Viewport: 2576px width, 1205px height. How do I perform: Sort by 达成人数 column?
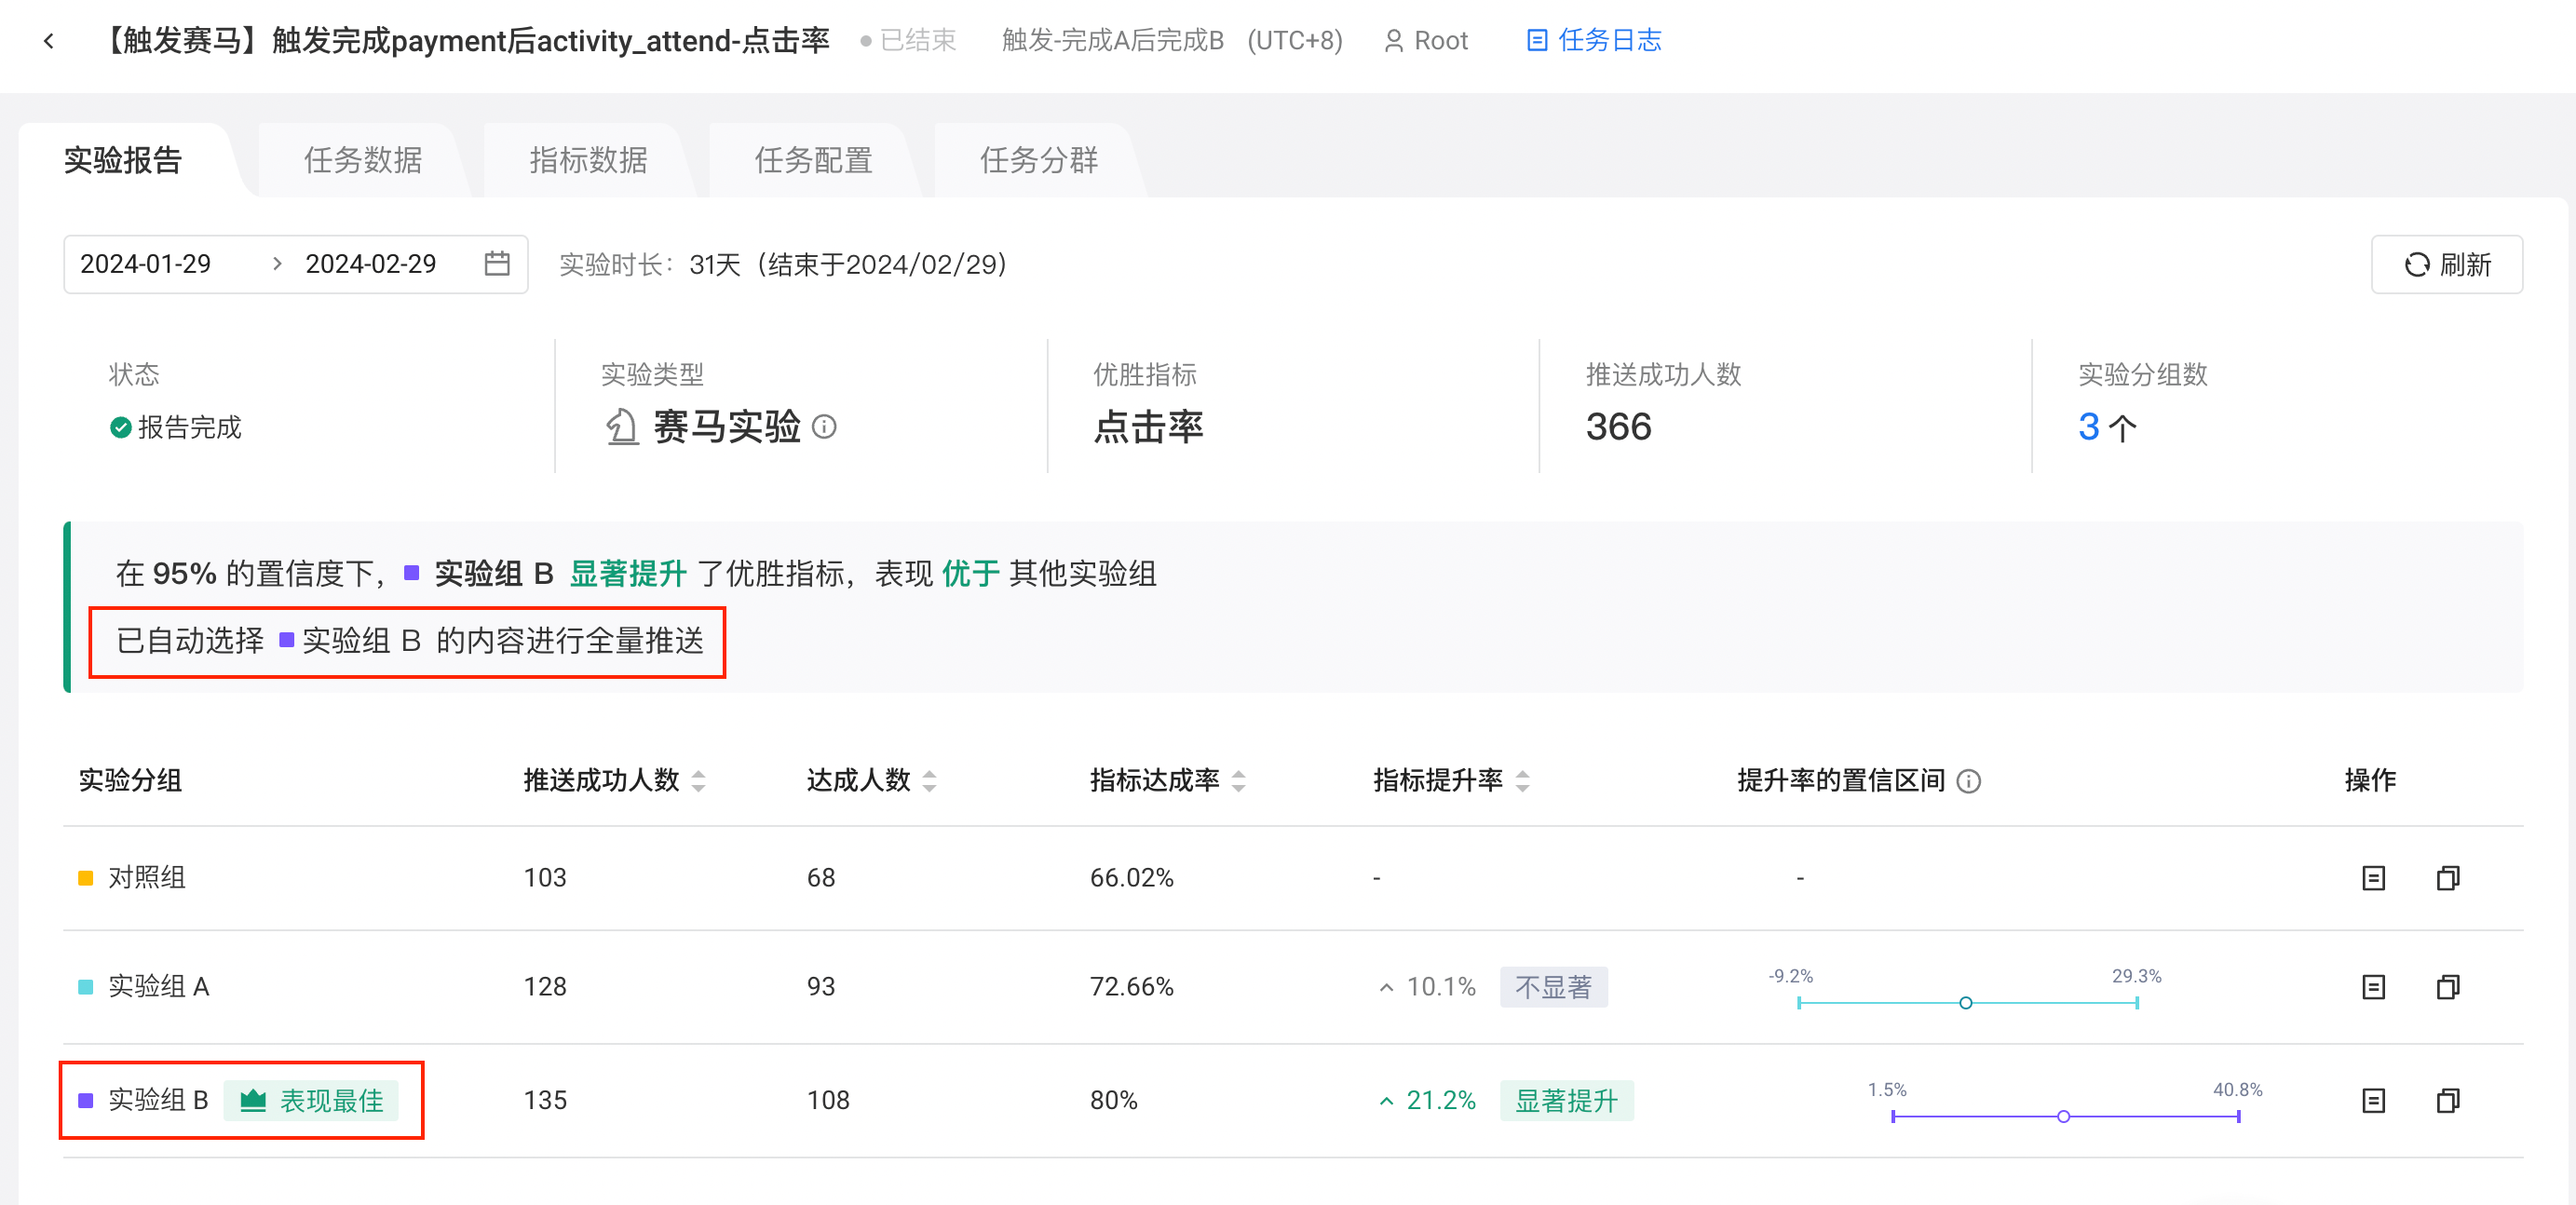pyautogui.click(x=930, y=781)
